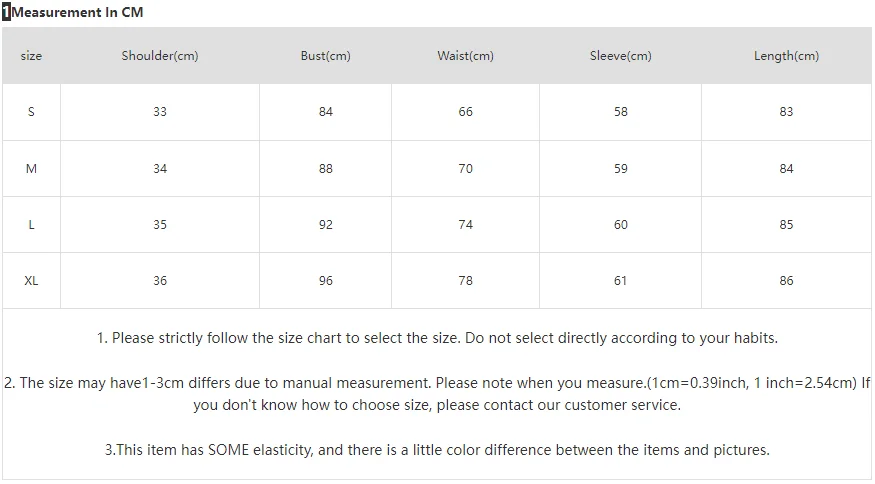Click the black numbered box before the Measurement title
The image size is (875, 484).
point(6,12)
